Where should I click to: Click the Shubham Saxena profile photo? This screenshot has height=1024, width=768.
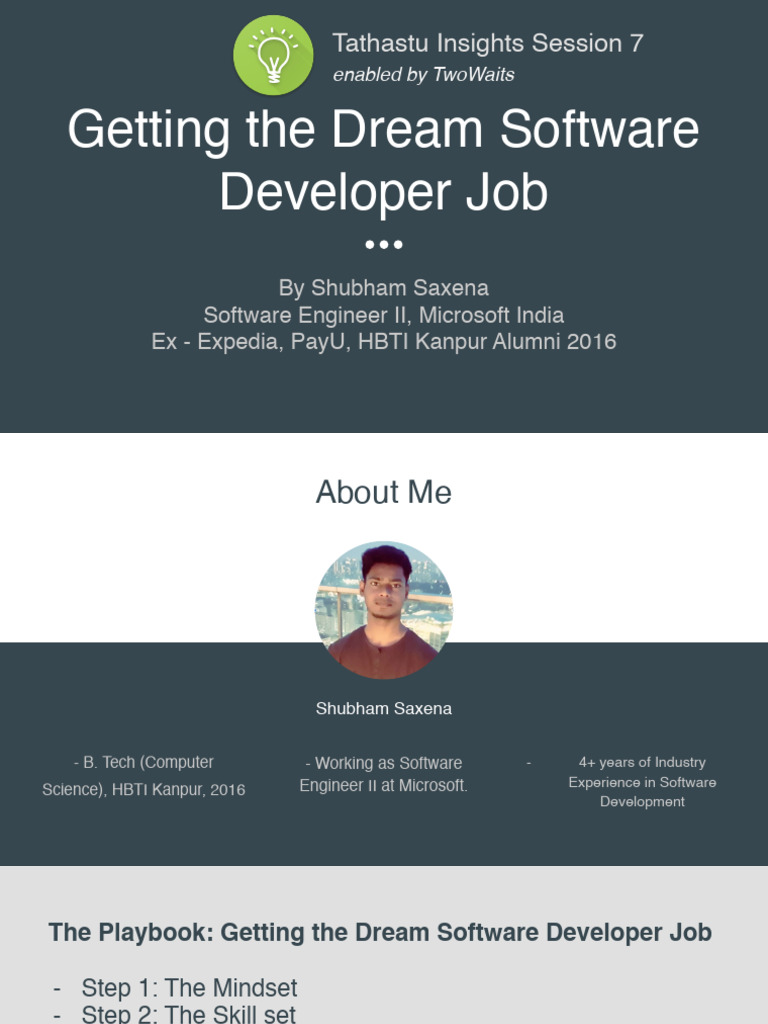[384, 610]
